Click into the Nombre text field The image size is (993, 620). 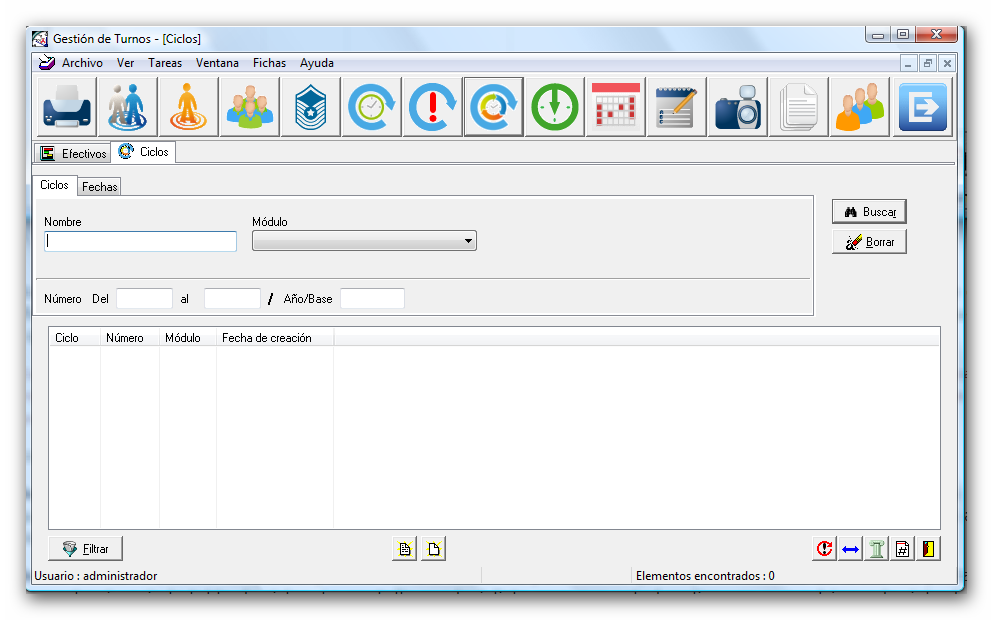[140, 241]
